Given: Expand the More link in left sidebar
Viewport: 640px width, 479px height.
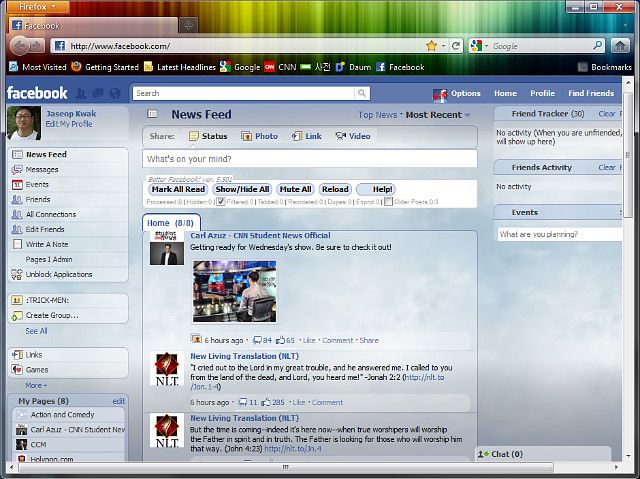Looking at the screenshot, I should point(36,385).
